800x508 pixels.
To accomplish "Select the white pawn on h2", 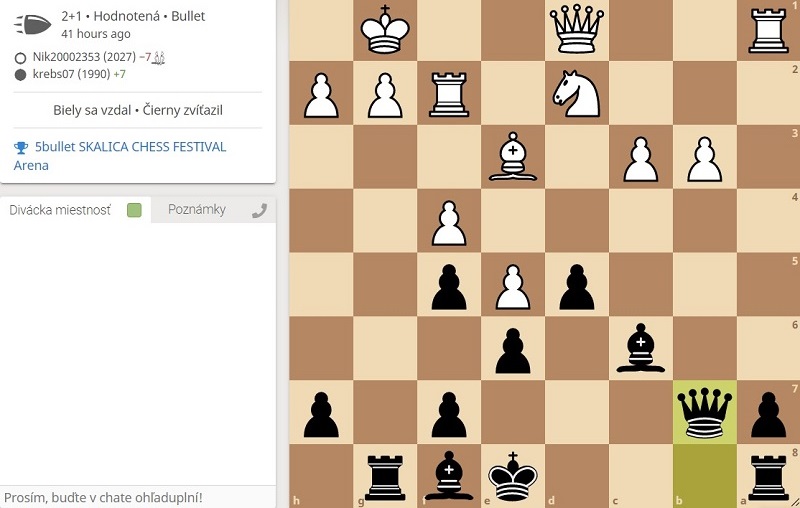I will pos(321,93).
